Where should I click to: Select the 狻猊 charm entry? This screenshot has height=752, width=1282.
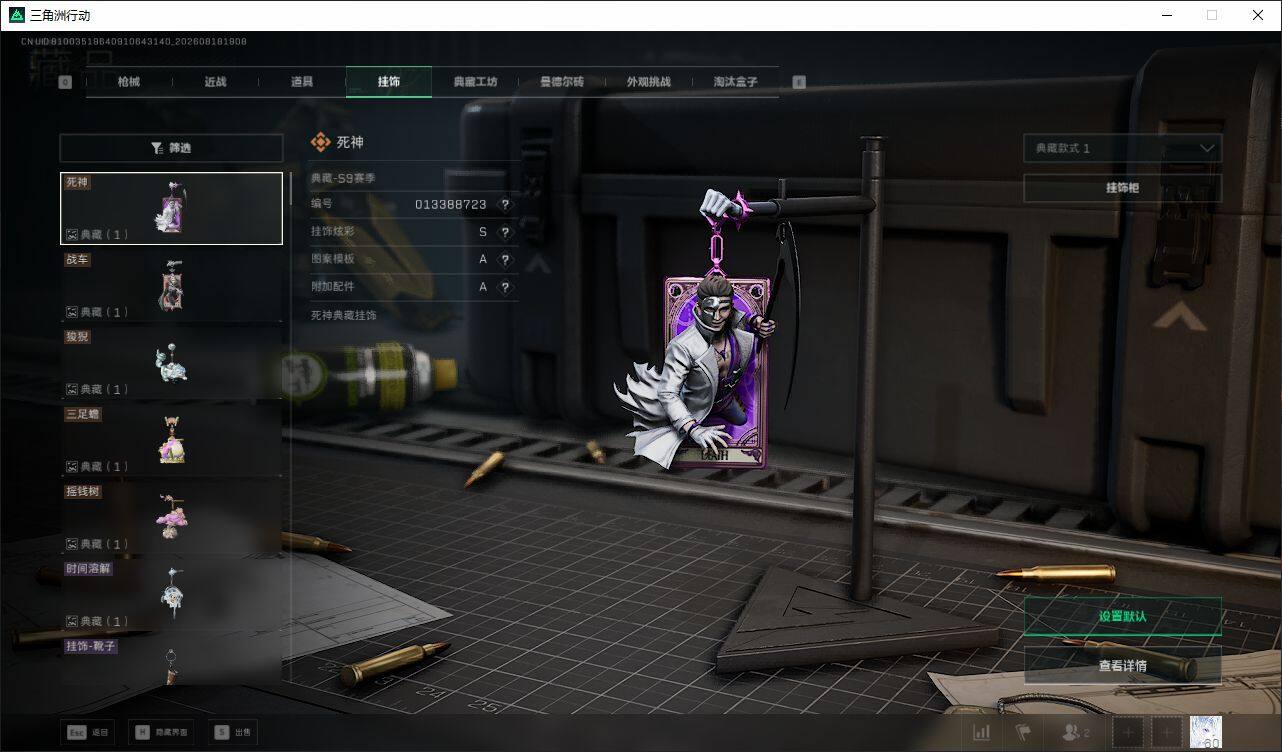171,363
